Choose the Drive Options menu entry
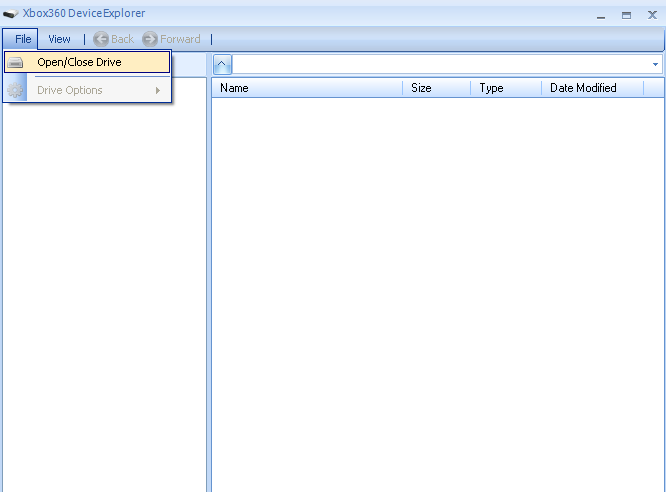Viewport: 666px width, 492px height. click(70, 91)
